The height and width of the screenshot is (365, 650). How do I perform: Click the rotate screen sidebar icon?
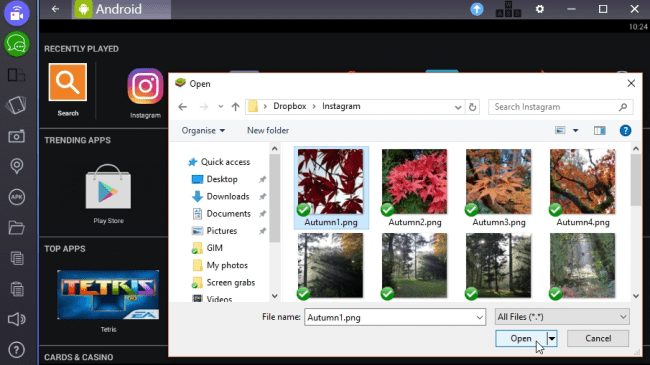pos(17,105)
